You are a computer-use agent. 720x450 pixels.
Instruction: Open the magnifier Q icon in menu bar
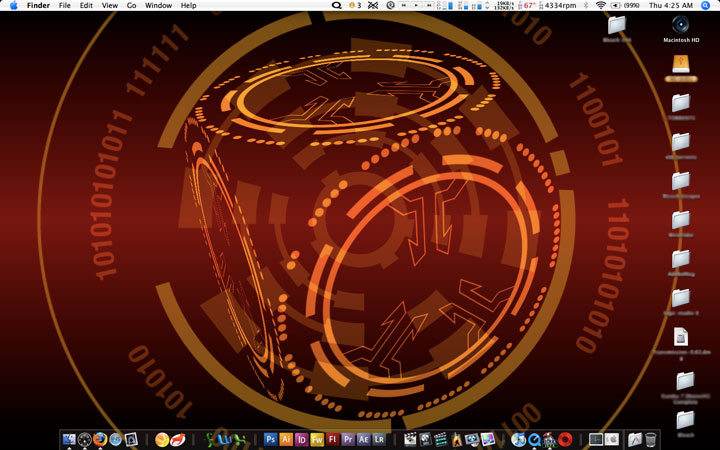[x=337, y=6]
